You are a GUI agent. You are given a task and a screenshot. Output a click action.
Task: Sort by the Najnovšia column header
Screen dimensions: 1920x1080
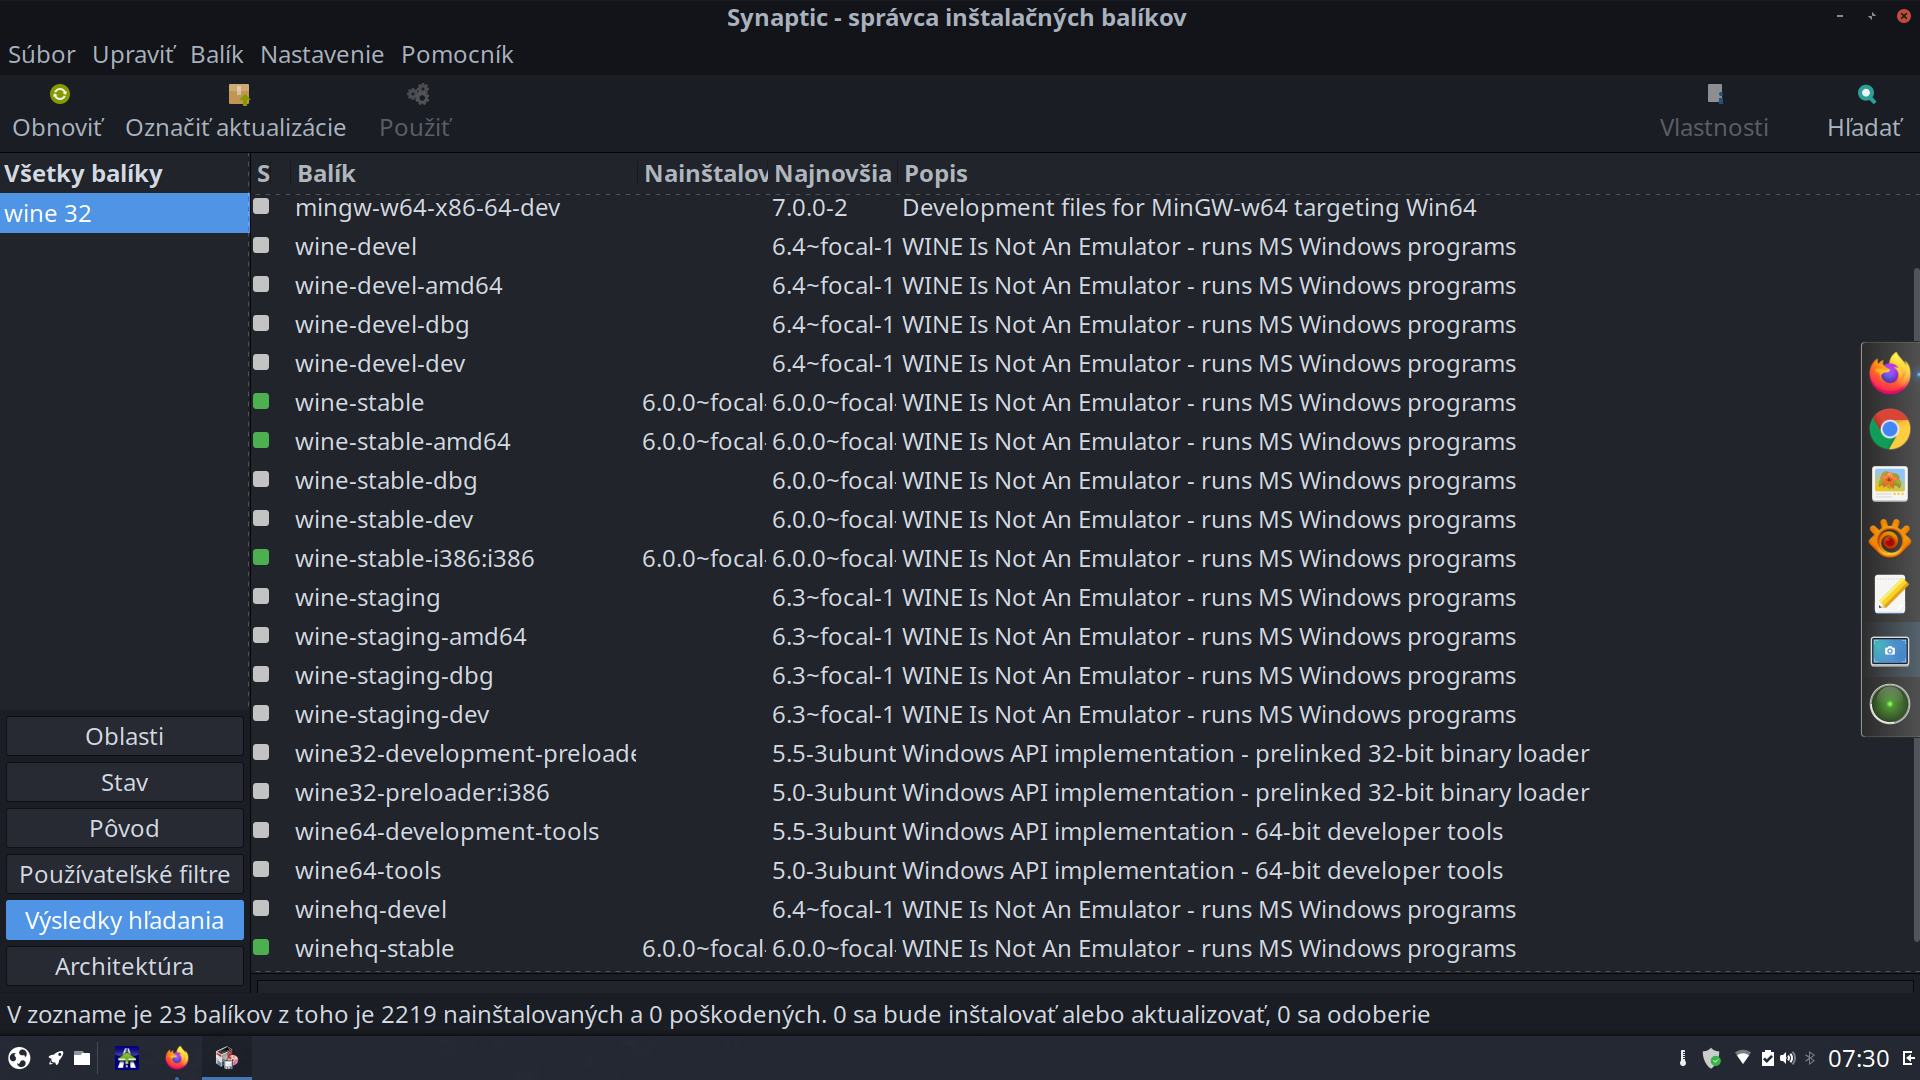[832, 174]
